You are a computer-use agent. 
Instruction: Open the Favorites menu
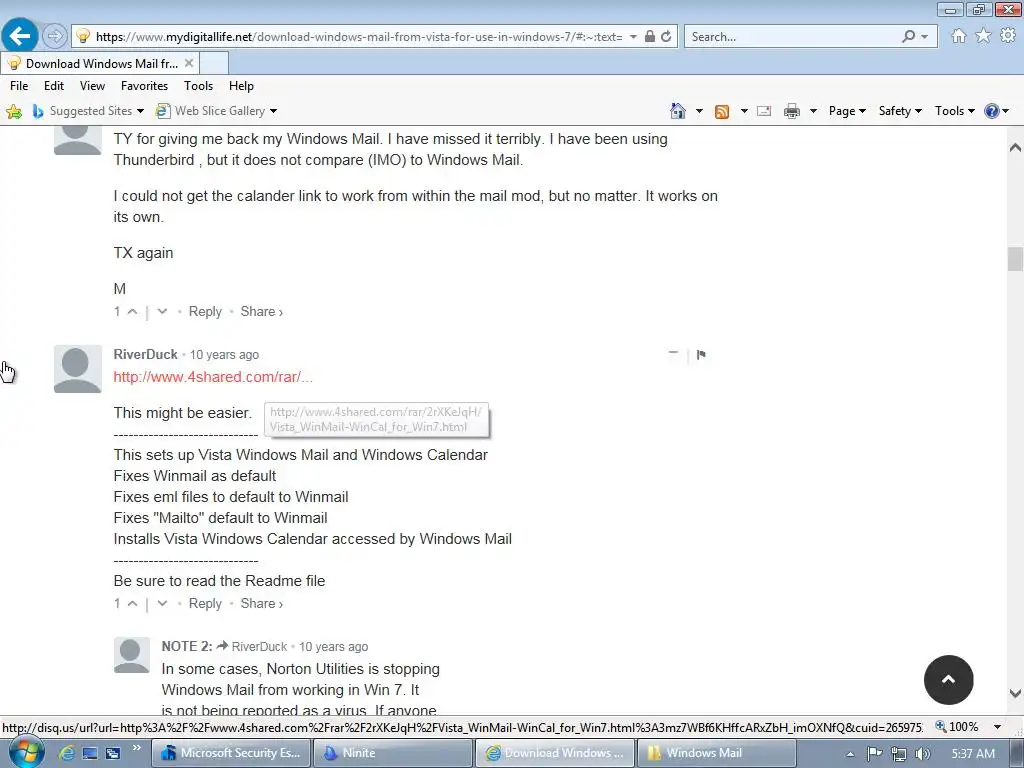[144, 86]
